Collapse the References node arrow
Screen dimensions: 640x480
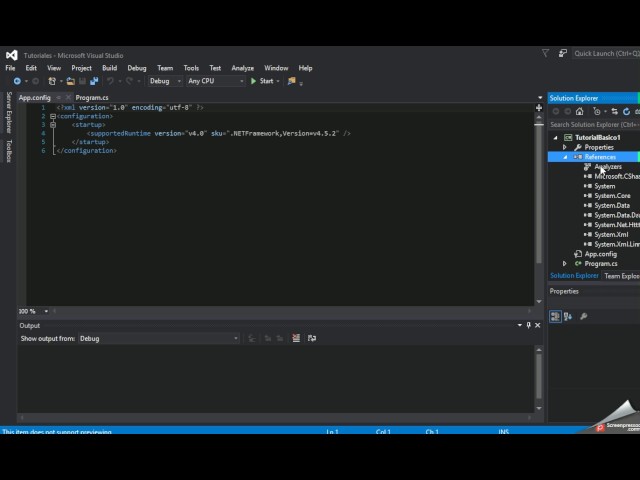[x=565, y=157]
